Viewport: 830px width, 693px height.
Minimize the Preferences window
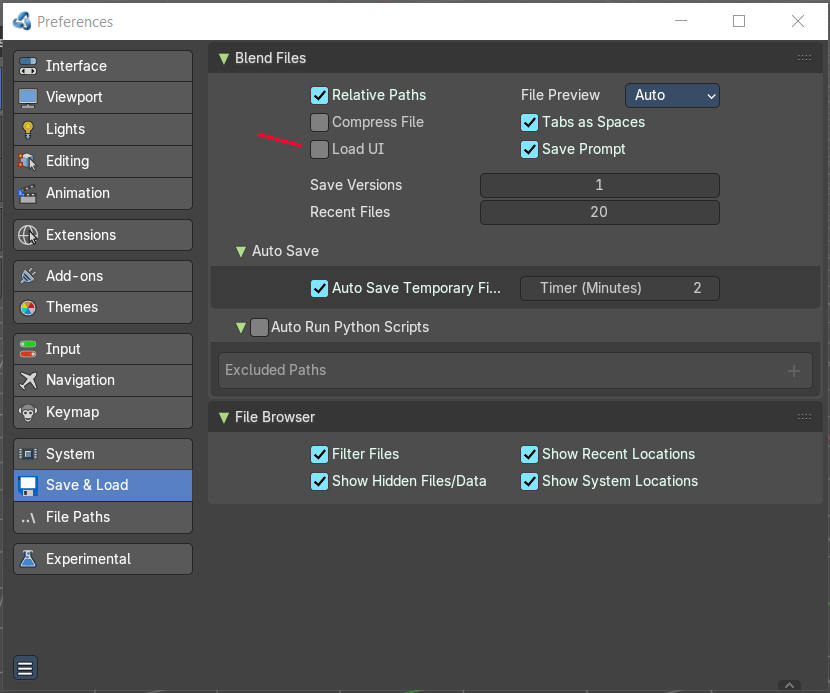coord(681,21)
